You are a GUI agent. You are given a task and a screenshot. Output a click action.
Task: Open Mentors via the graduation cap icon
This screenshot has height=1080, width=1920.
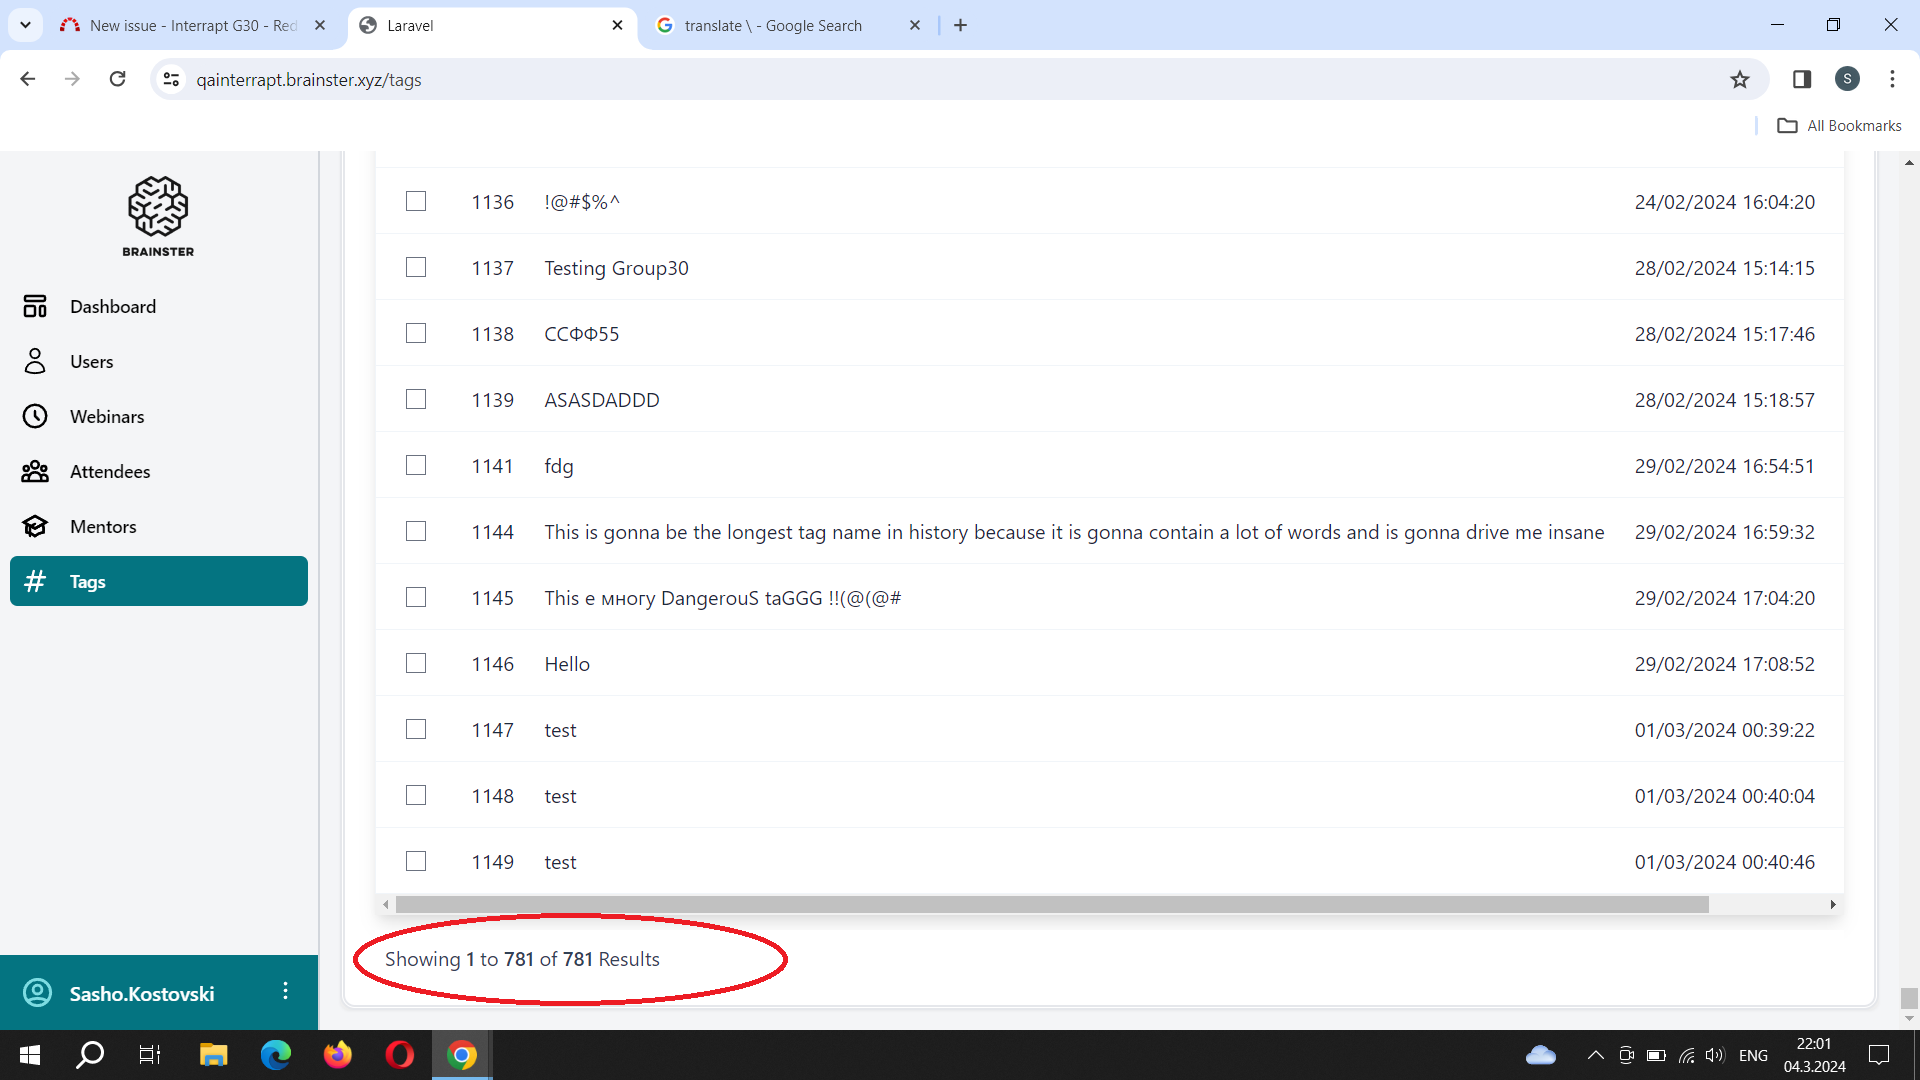click(35, 527)
